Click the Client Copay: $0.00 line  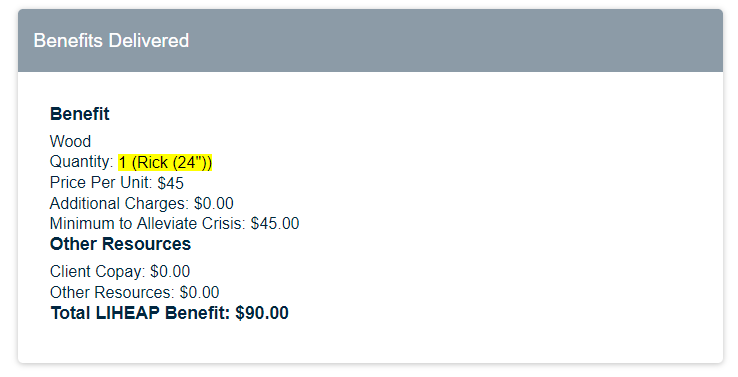tap(120, 272)
